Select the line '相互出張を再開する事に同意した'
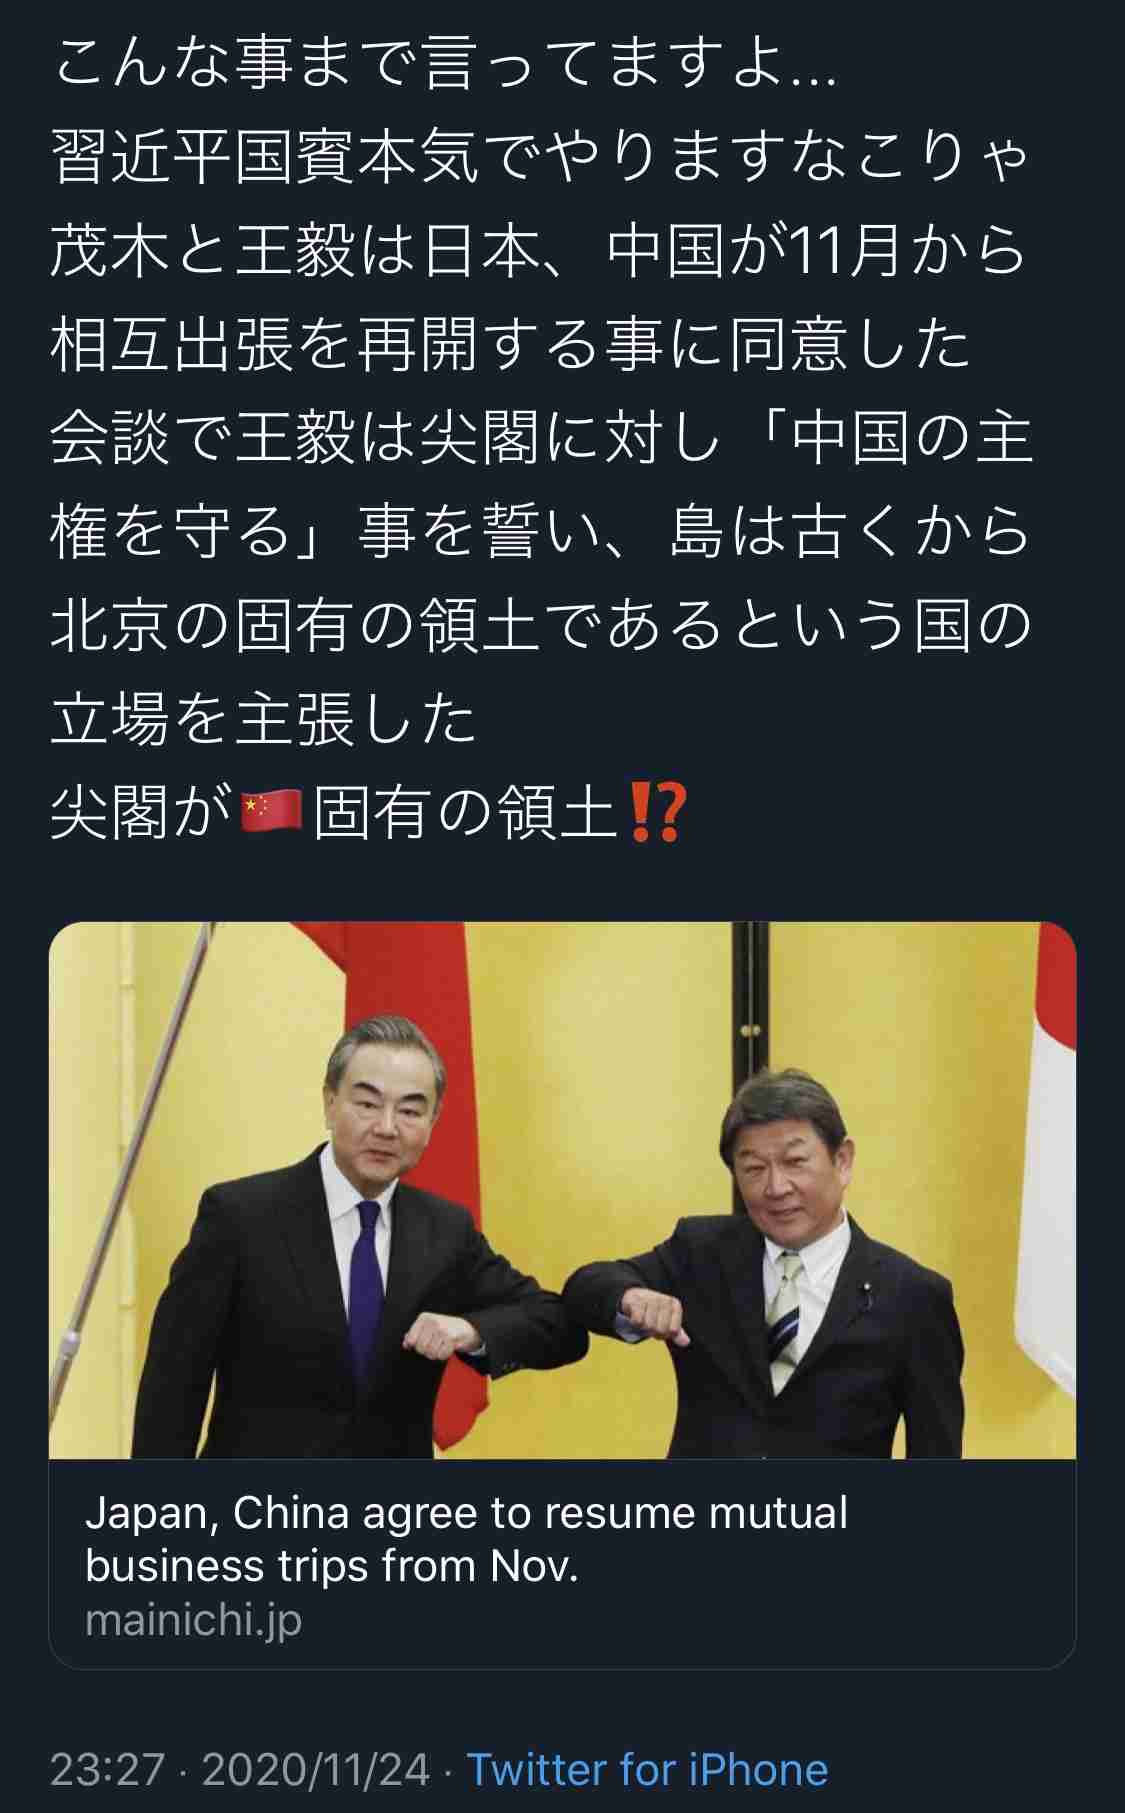 511,345
